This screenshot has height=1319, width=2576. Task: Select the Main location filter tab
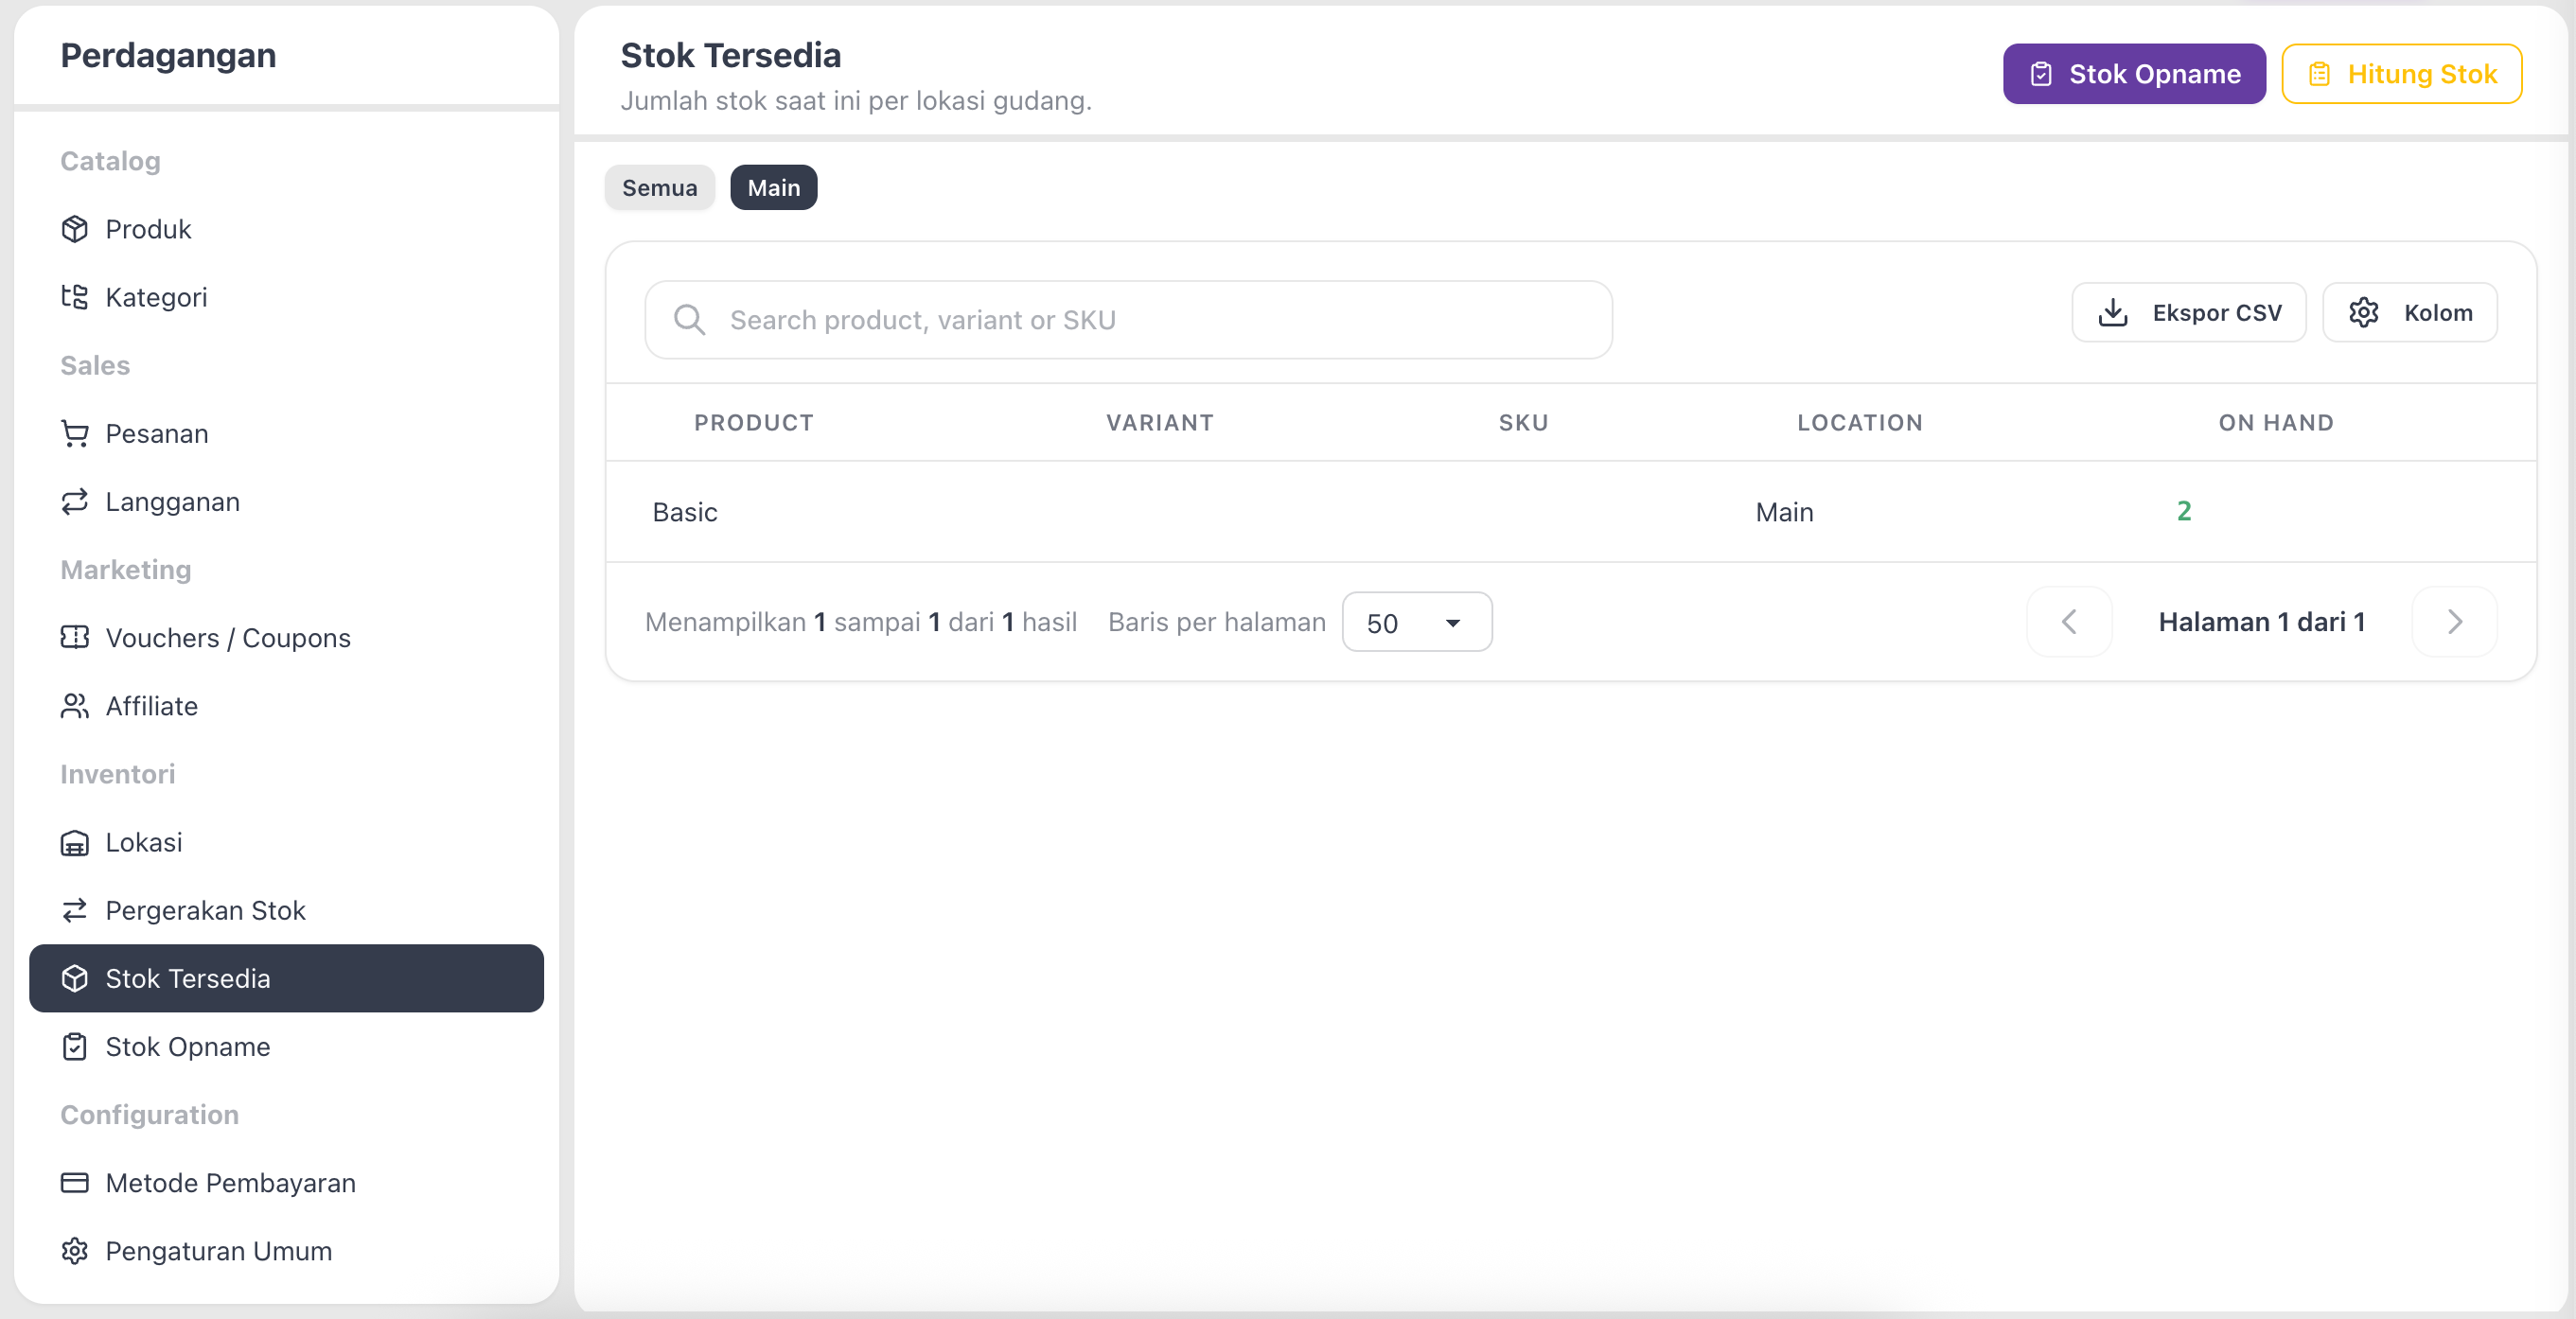773,187
